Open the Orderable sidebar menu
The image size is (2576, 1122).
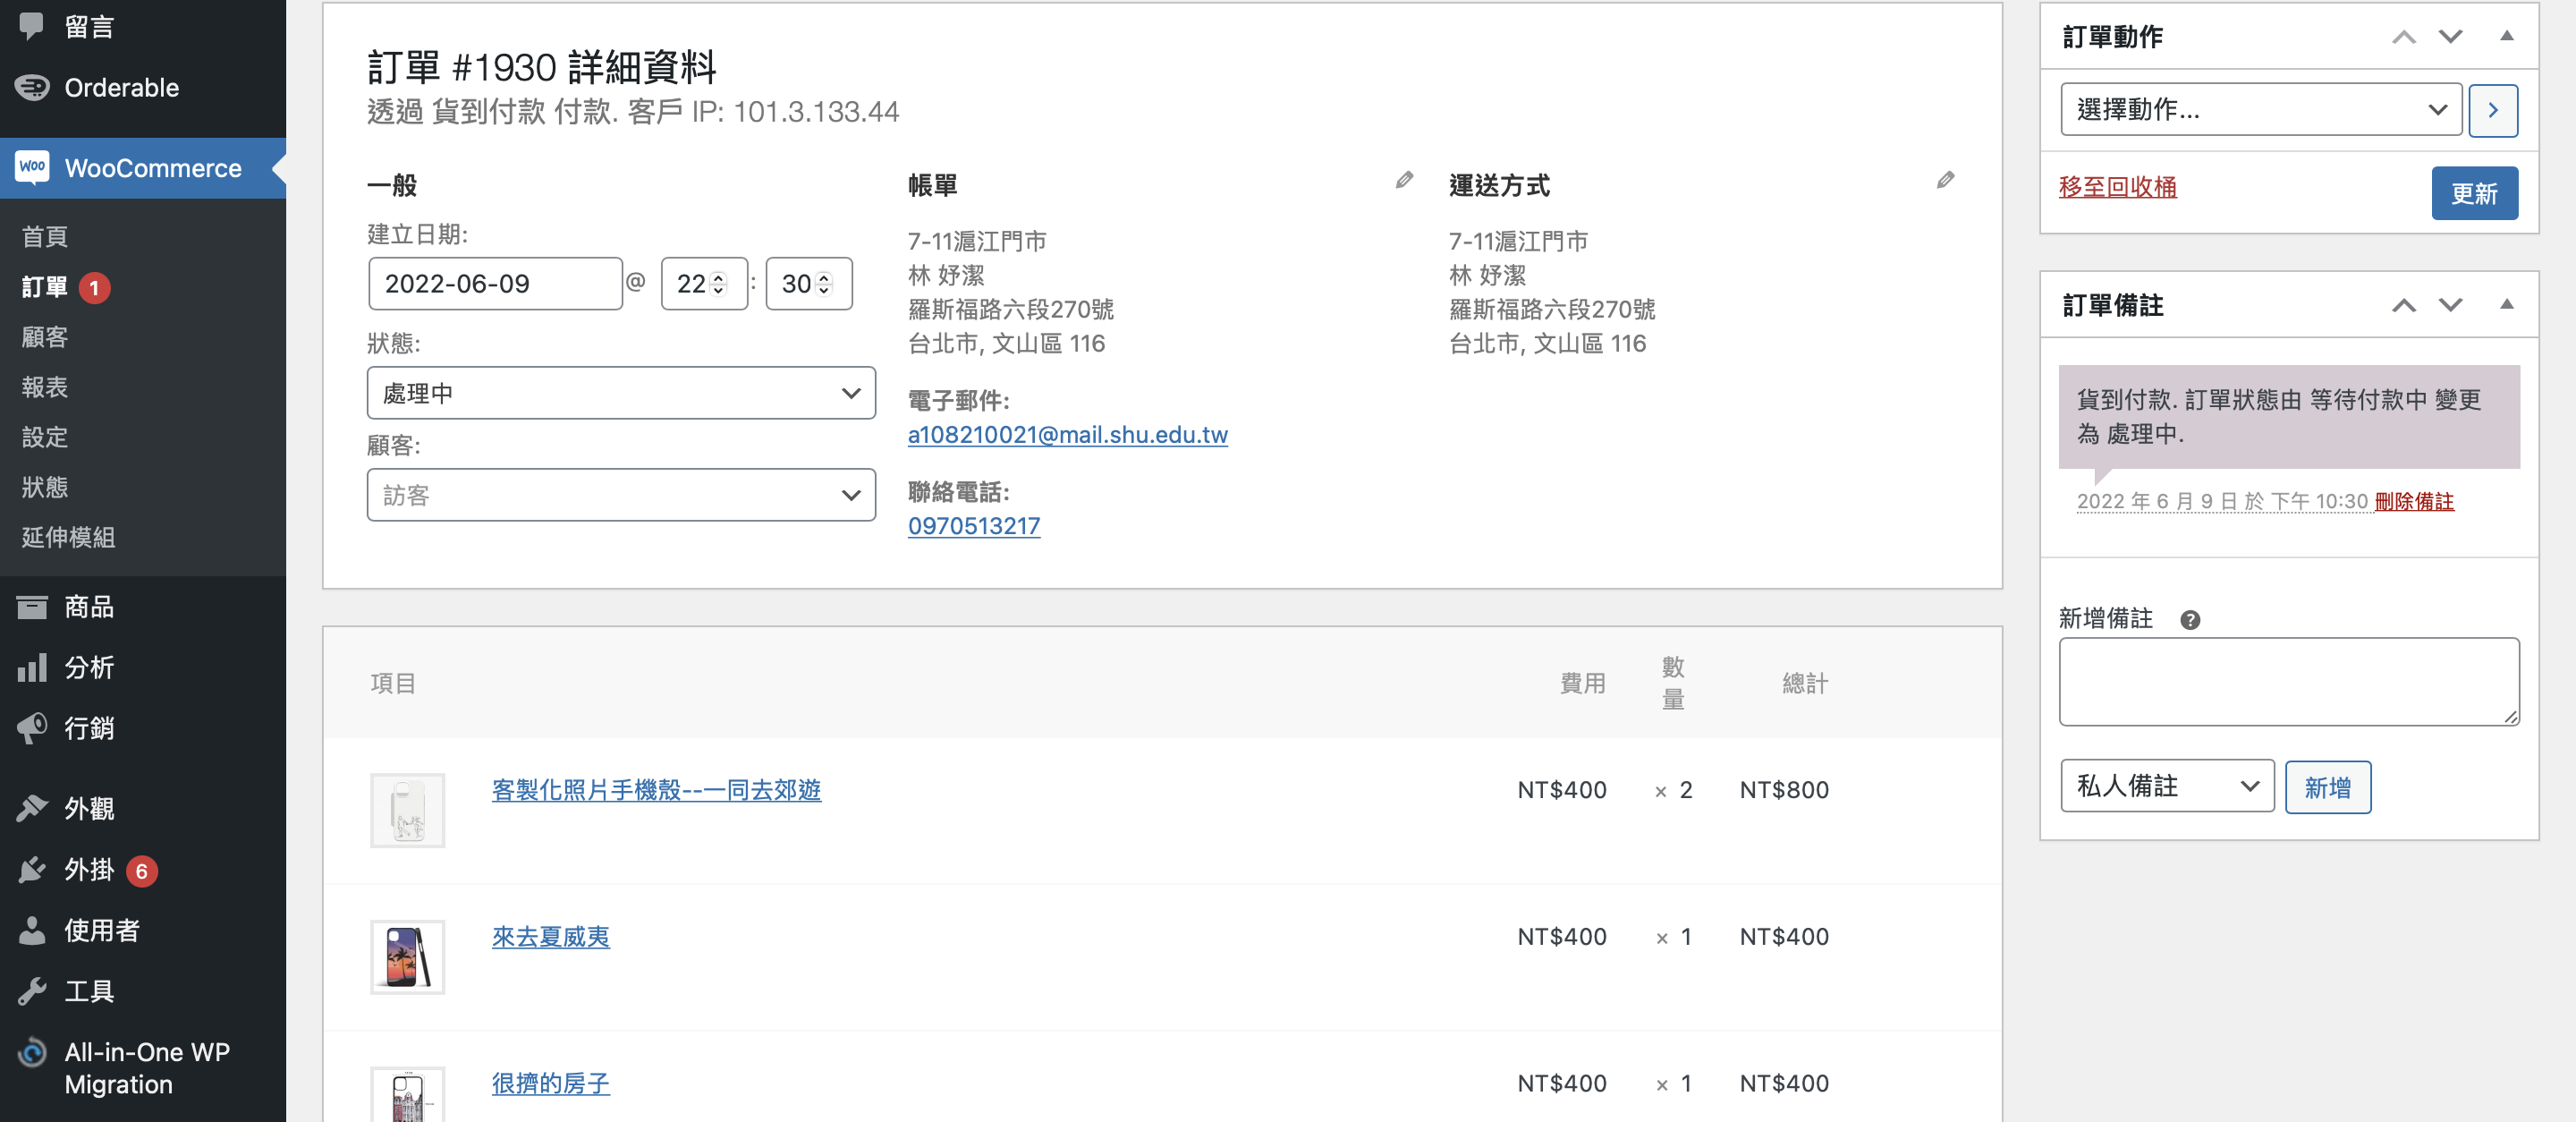click(121, 88)
